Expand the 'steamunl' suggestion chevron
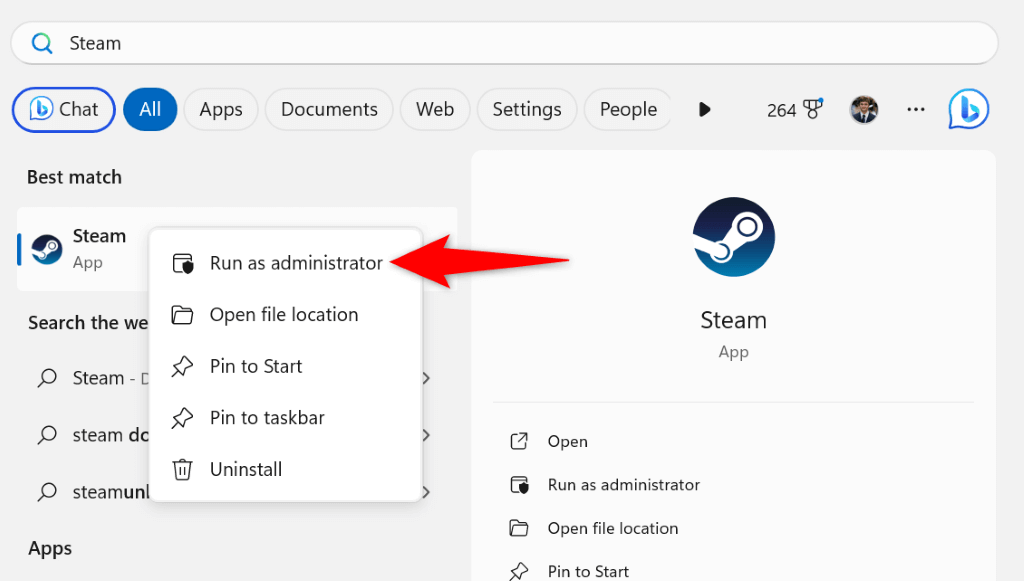The image size is (1024, 581). coord(426,492)
